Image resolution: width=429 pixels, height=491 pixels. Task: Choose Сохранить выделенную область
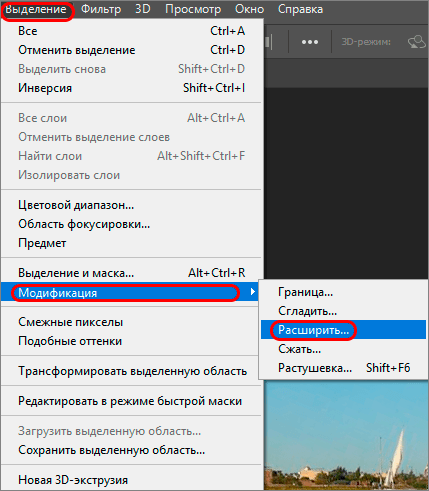pyautogui.click(x=132, y=450)
